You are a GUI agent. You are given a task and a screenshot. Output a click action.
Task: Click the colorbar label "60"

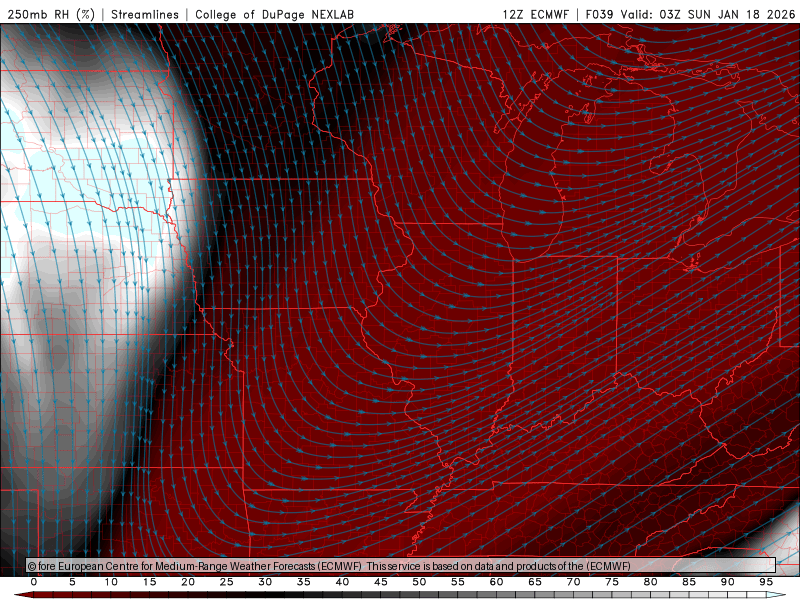(x=496, y=582)
